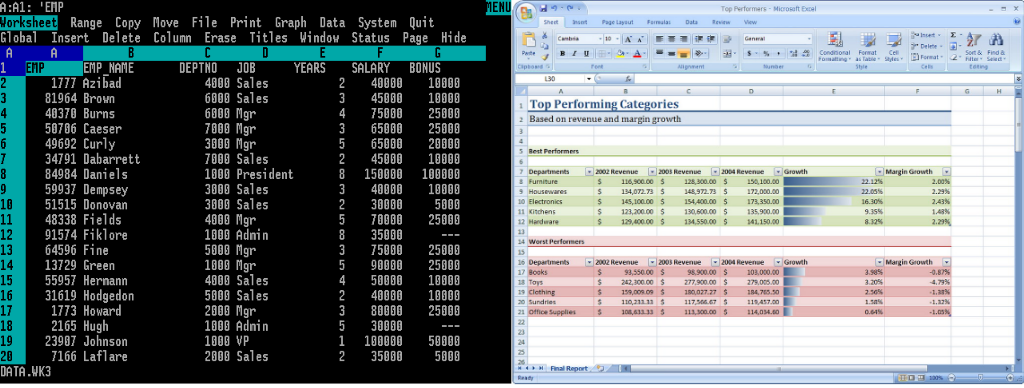Open the Fill Color yellow swatch button
The width and height of the screenshot is (1024, 388).
pos(620,54)
